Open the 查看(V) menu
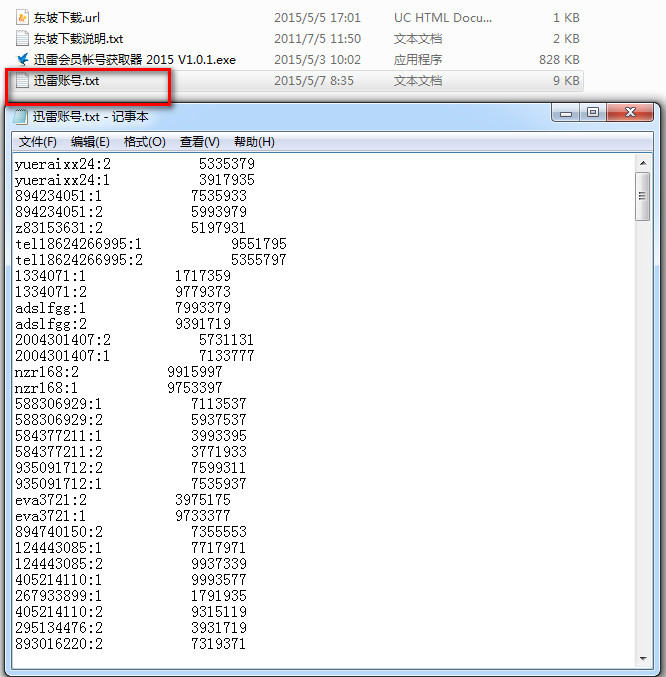666x677 pixels. 199,142
